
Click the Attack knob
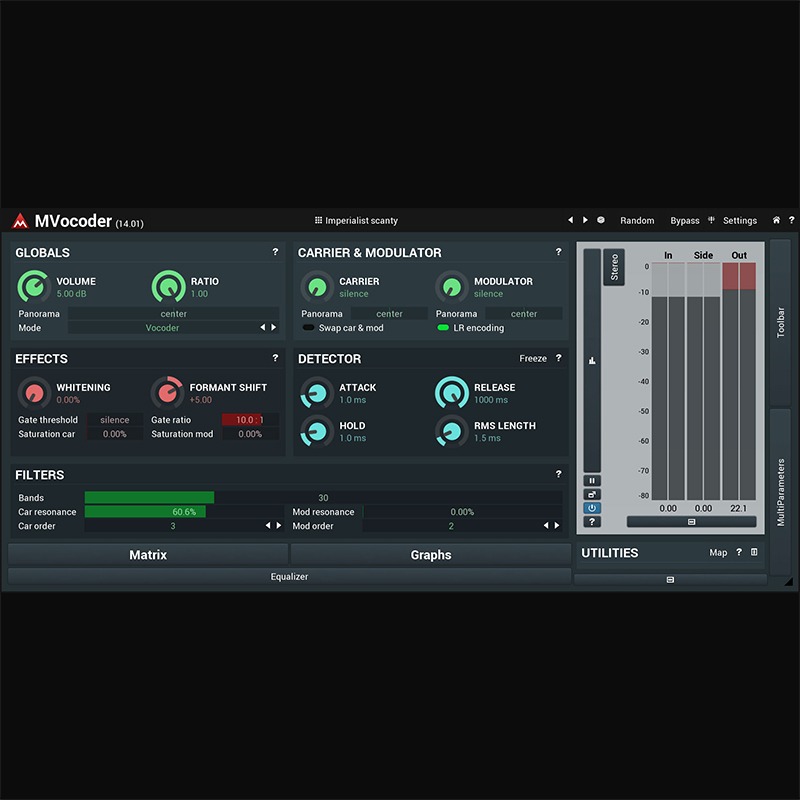point(317,393)
